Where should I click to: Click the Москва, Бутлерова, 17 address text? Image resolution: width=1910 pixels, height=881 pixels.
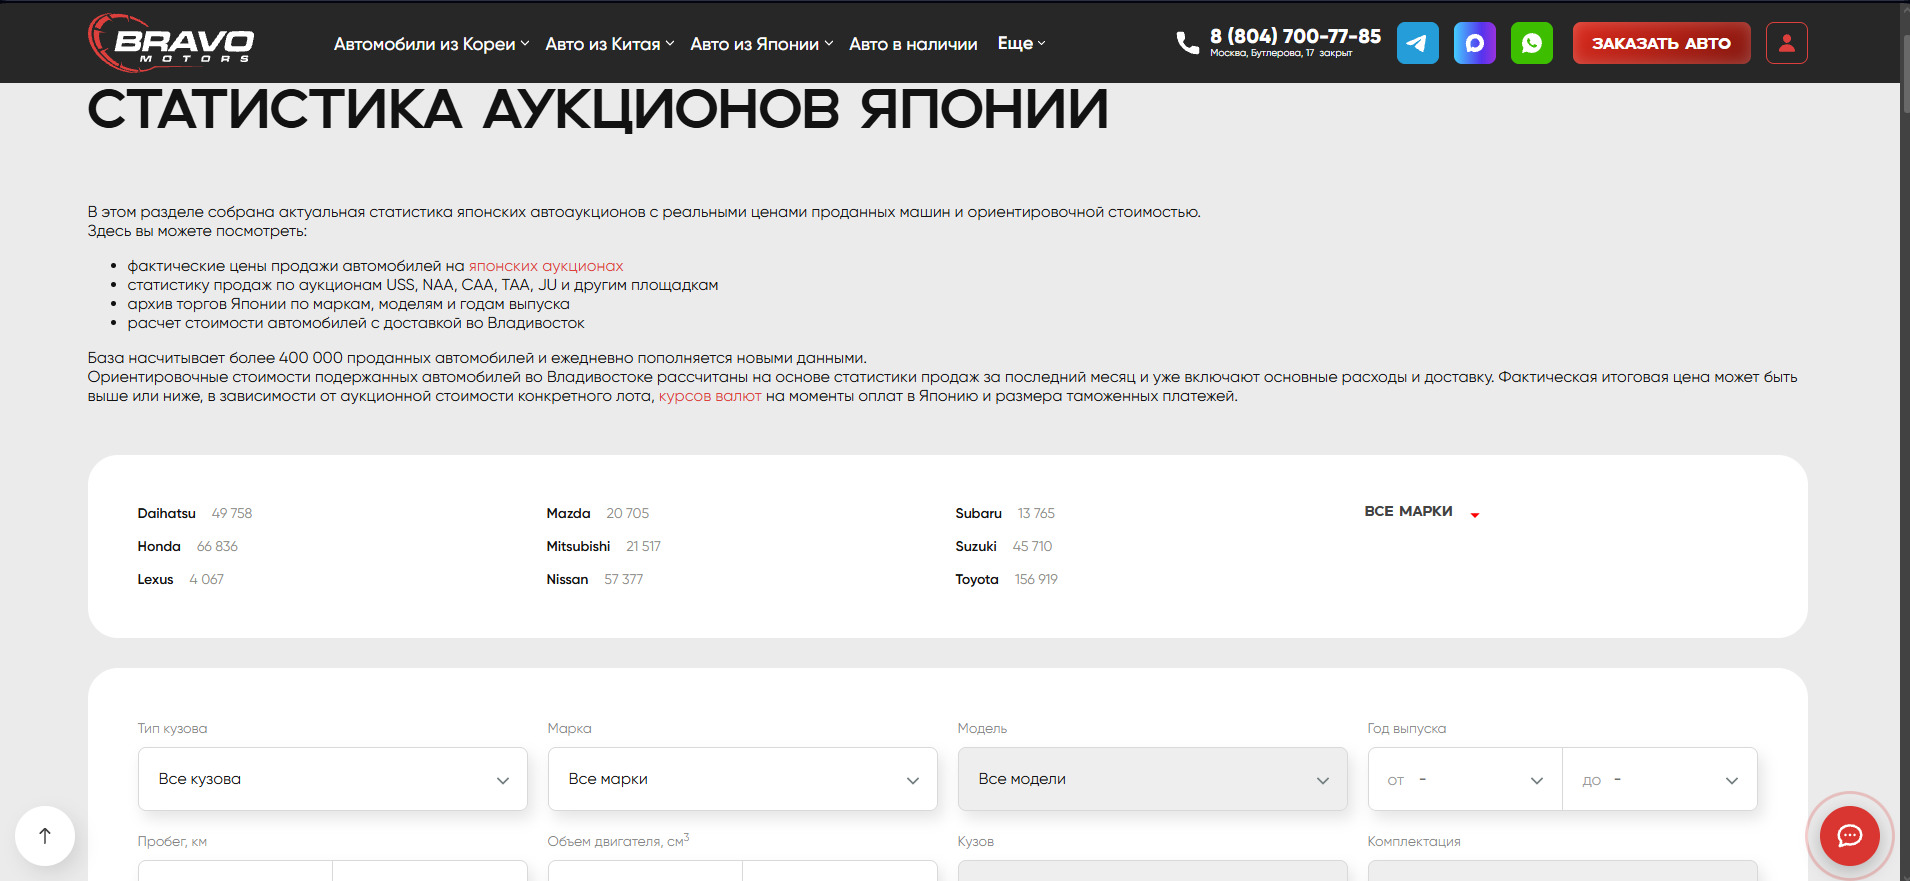(1262, 53)
